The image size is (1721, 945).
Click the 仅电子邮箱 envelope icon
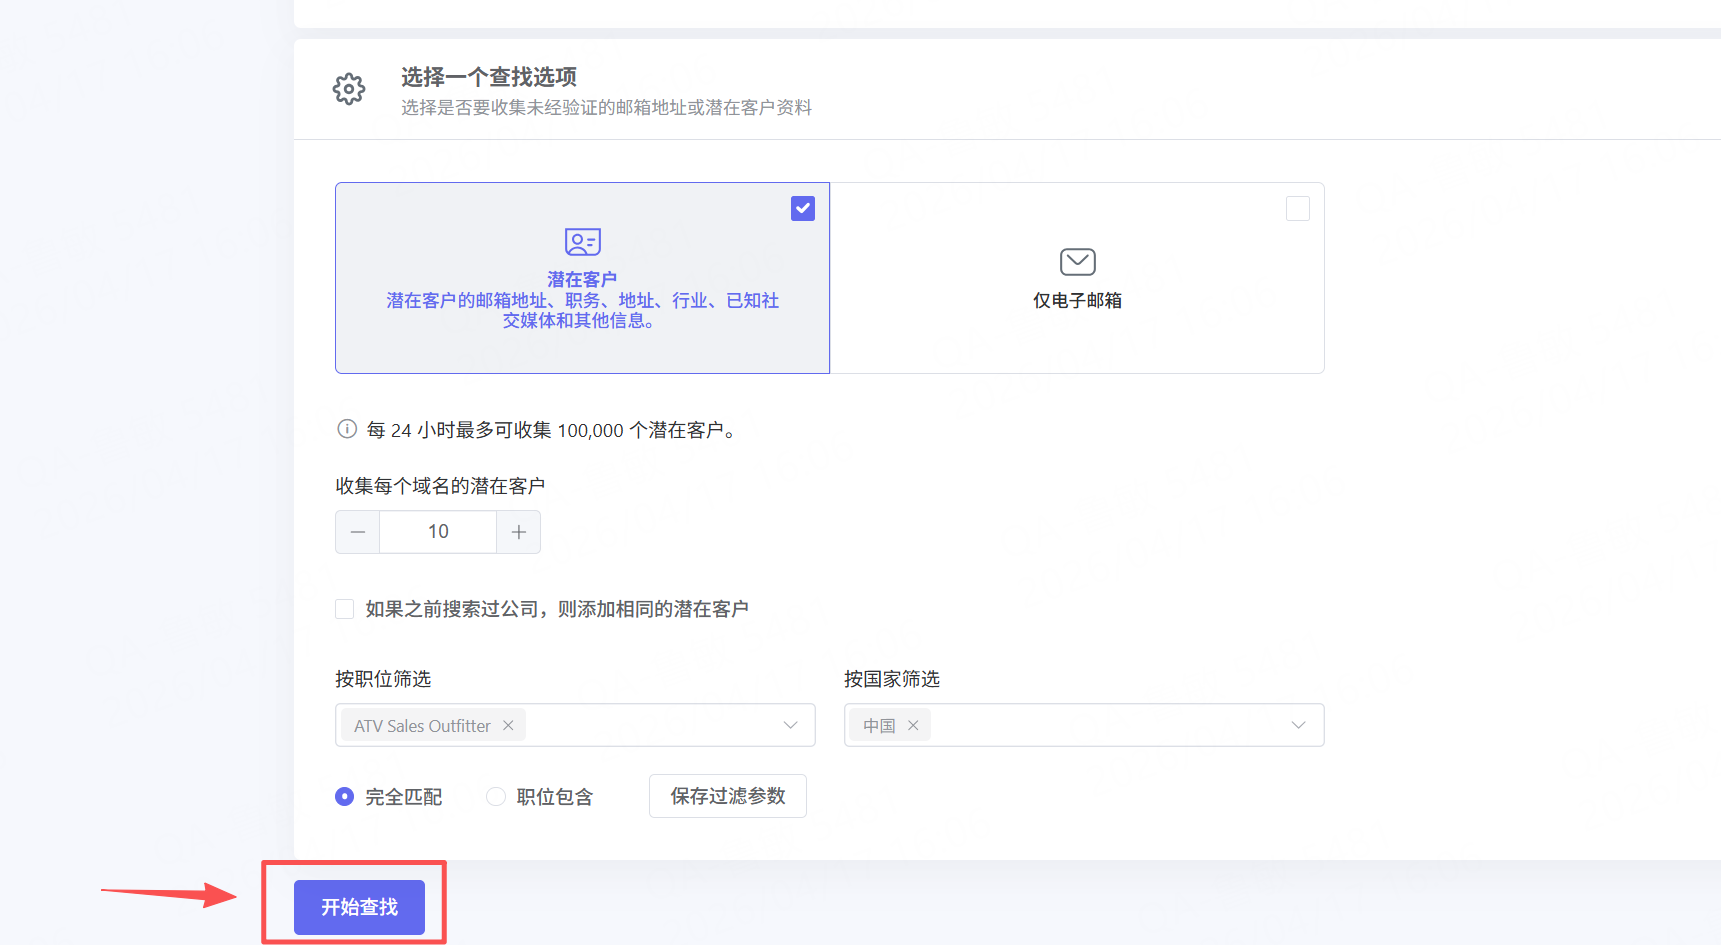point(1077,262)
